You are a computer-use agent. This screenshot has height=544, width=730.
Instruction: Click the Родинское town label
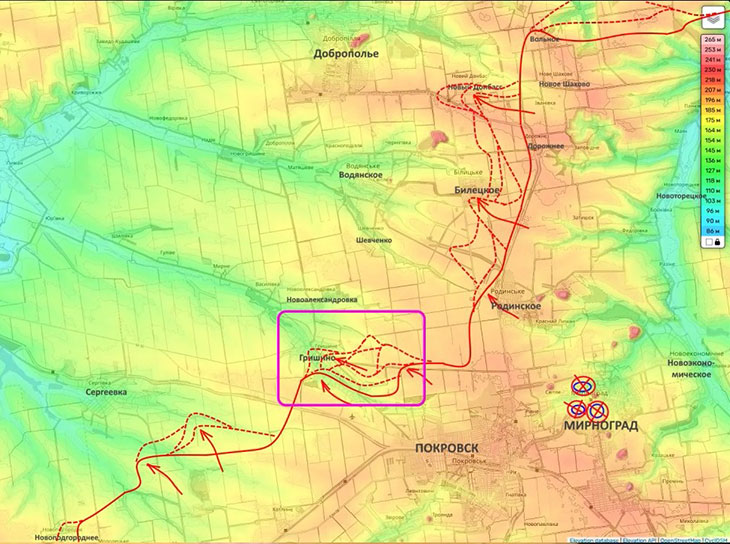pyautogui.click(x=517, y=306)
